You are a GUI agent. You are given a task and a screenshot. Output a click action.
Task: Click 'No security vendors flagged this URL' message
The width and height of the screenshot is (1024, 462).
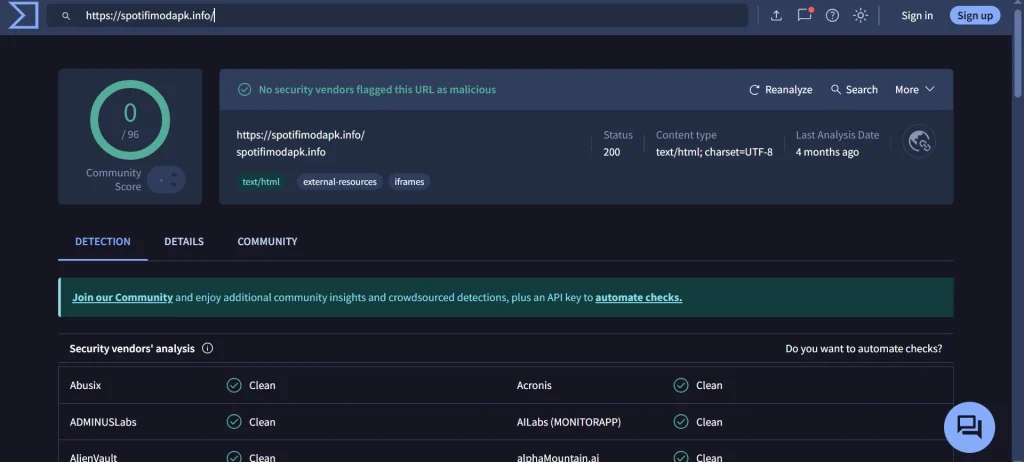(377, 90)
